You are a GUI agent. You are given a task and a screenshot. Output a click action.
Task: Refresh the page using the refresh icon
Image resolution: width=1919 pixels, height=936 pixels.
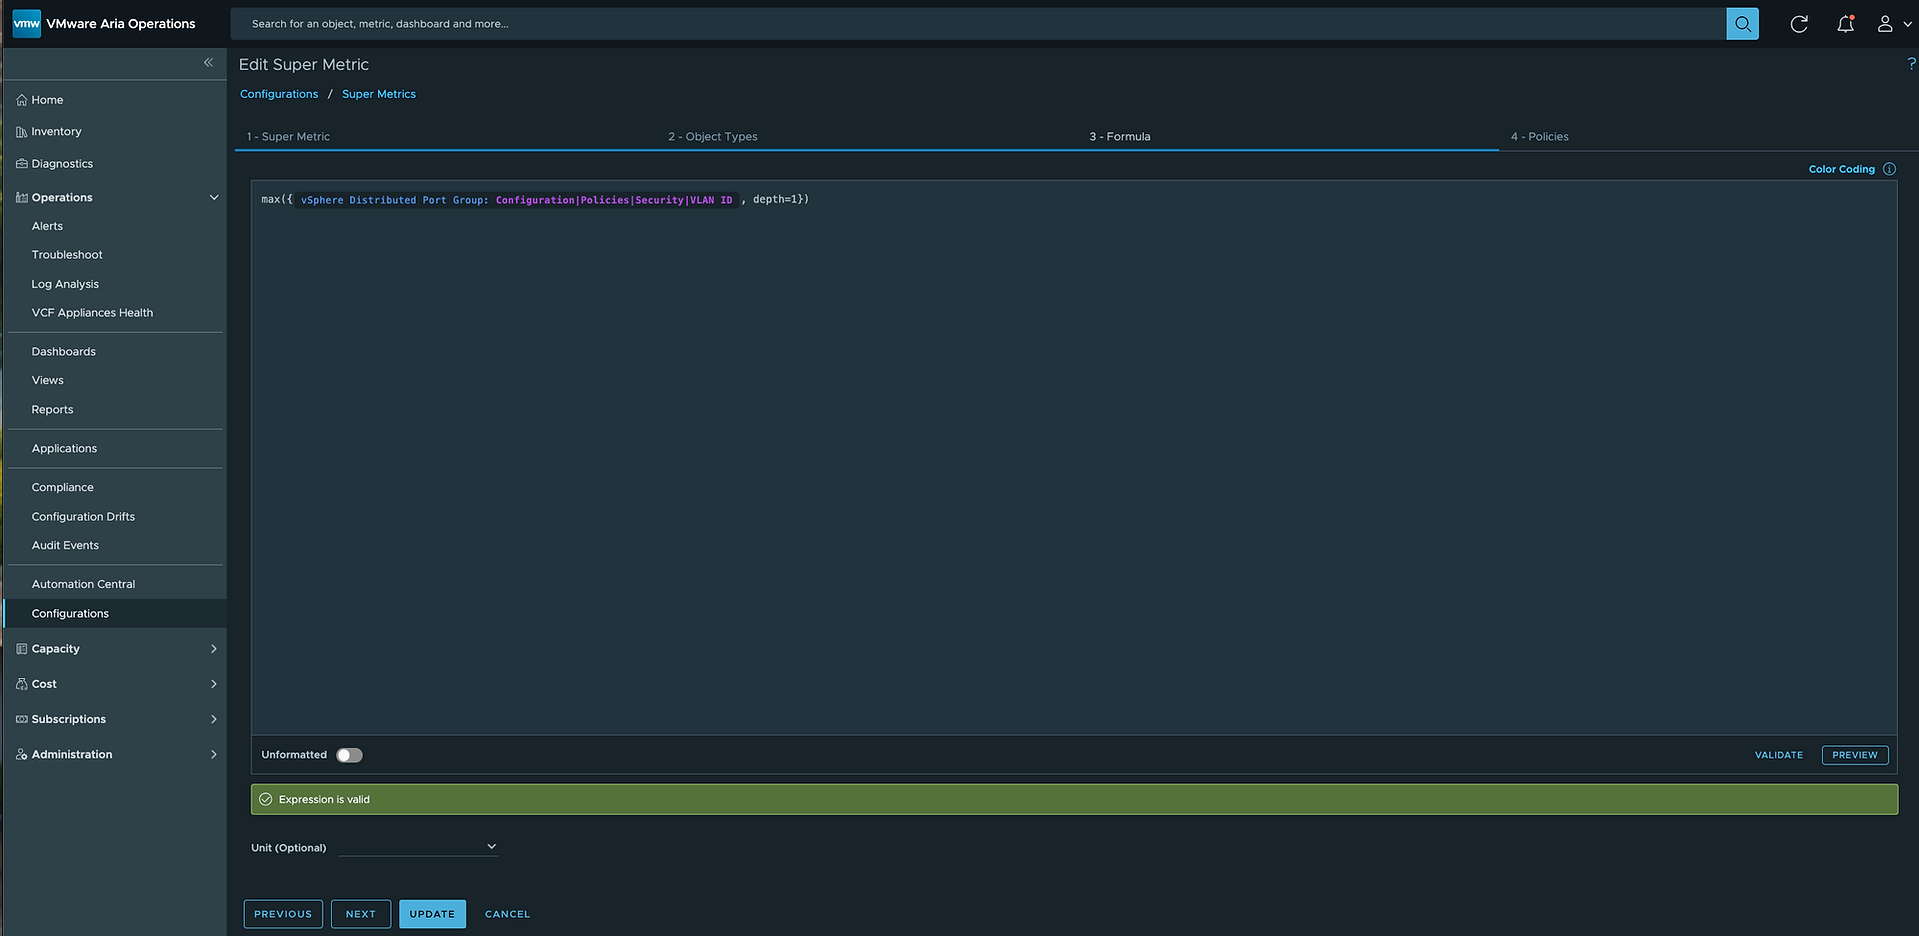(1799, 24)
